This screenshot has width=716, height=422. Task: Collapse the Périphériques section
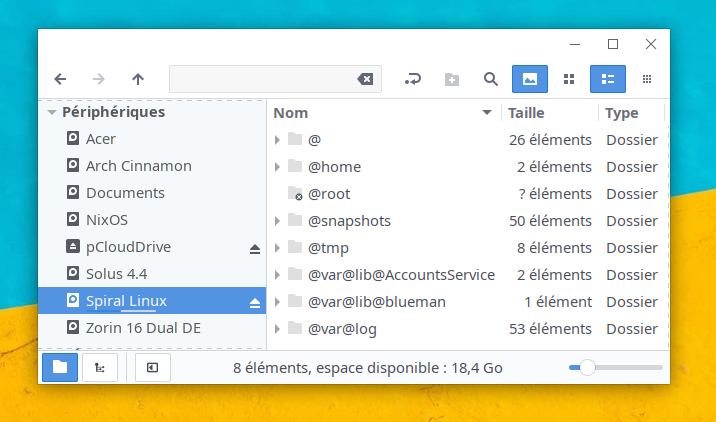pos(52,113)
